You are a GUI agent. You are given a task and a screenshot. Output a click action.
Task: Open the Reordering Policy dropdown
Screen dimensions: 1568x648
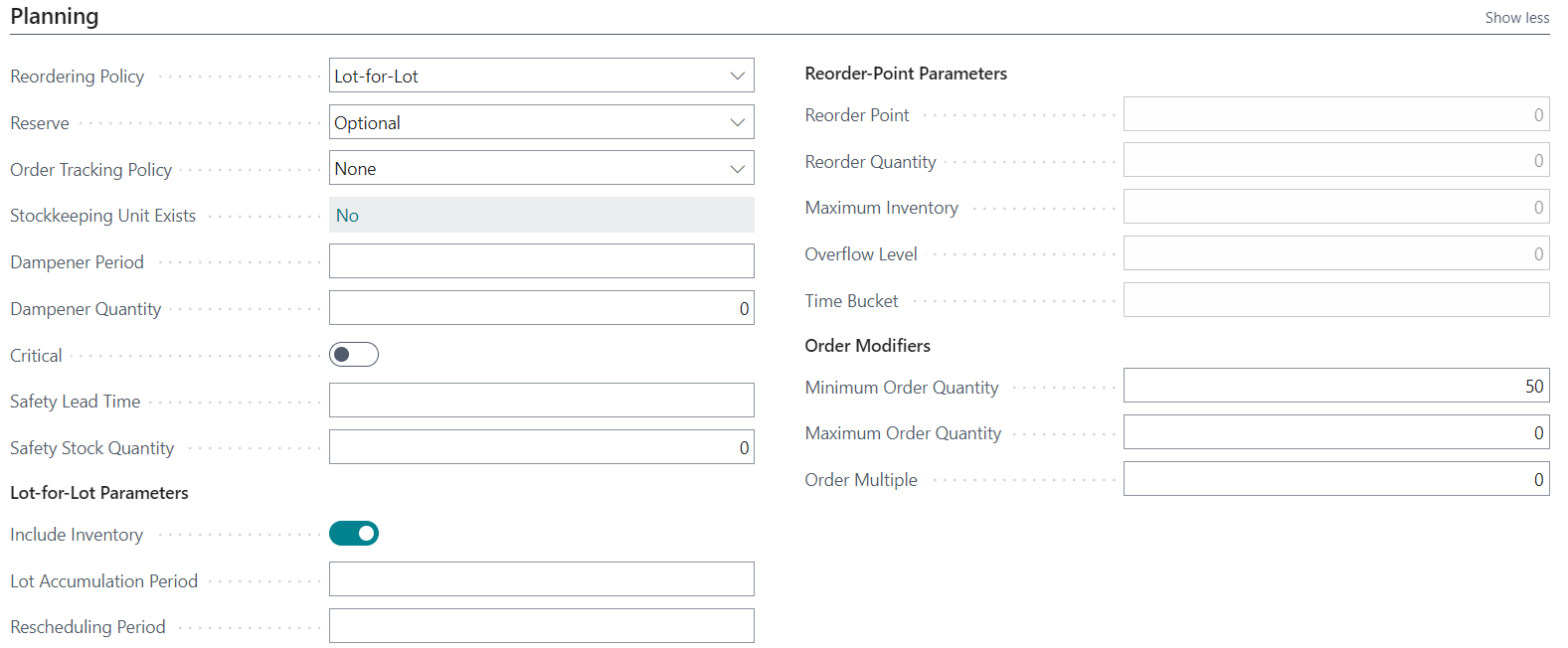coord(540,75)
